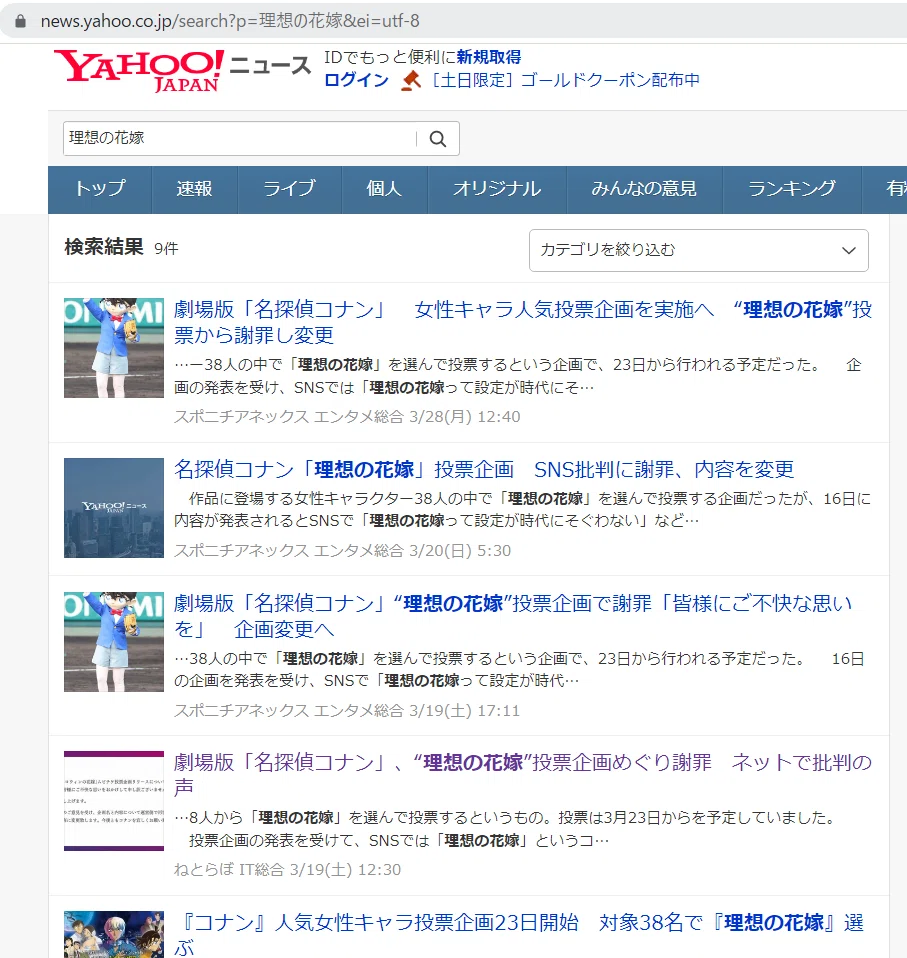This screenshot has width=907, height=958.
Task: Click the 9件 result count
Action: click(166, 249)
